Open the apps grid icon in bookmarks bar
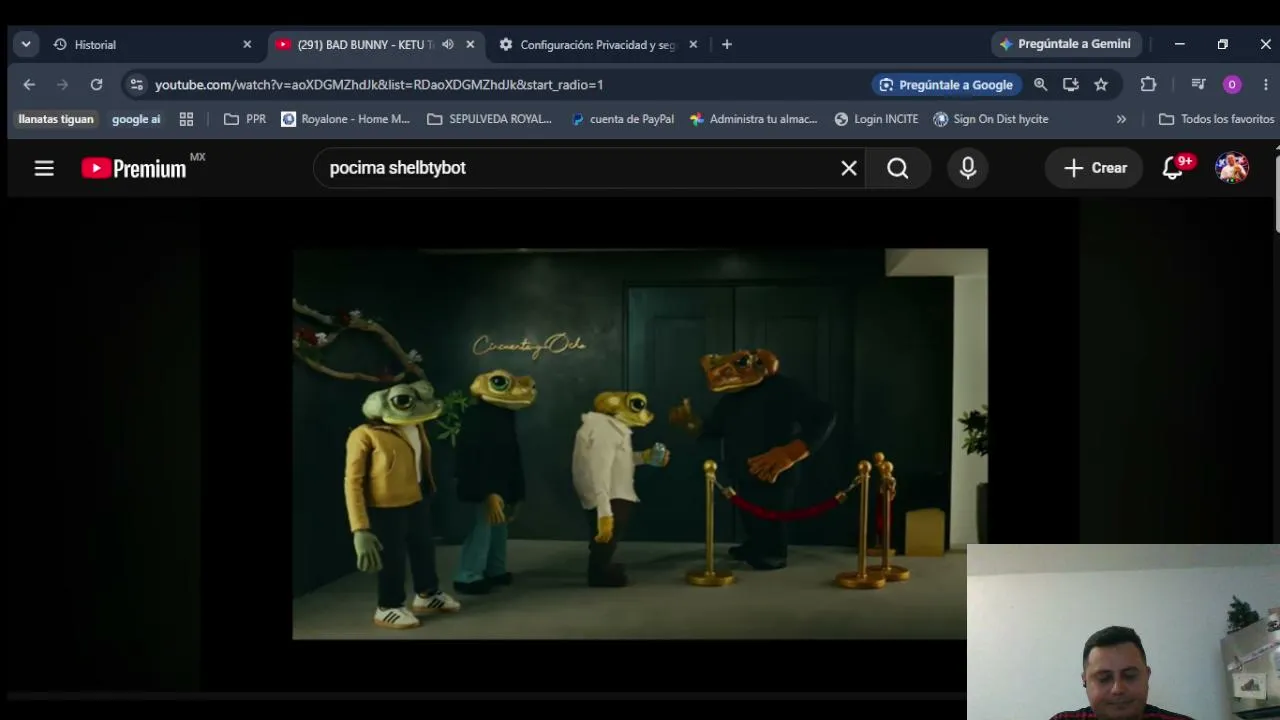The width and height of the screenshot is (1280, 720). (x=186, y=119)
